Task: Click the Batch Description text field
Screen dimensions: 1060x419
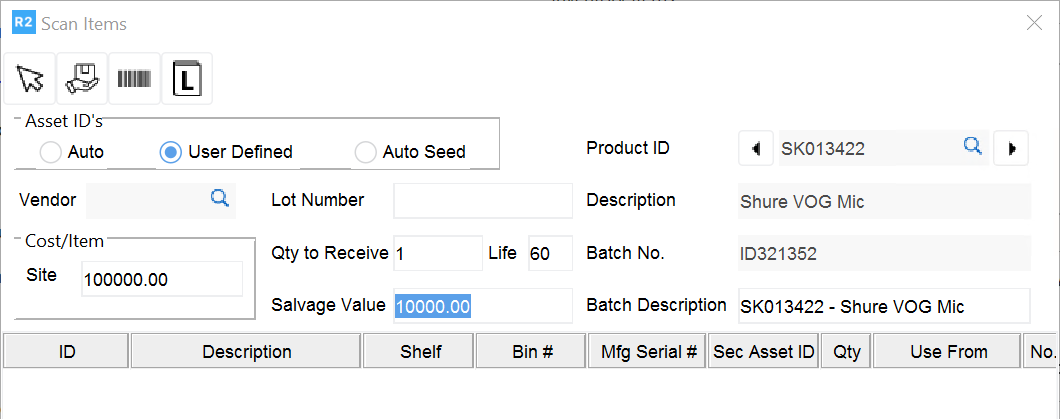Action: click(x=882, y=306)
